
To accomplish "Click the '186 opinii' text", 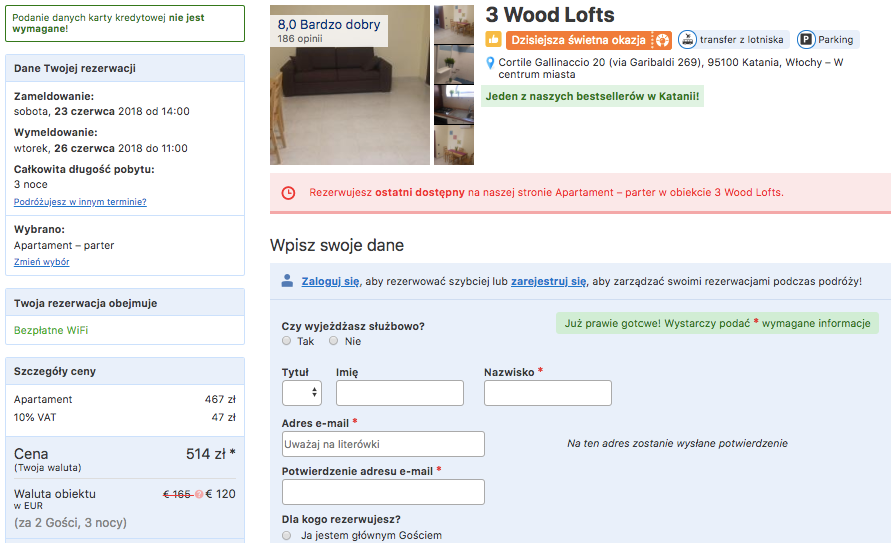I will point(300,39).
